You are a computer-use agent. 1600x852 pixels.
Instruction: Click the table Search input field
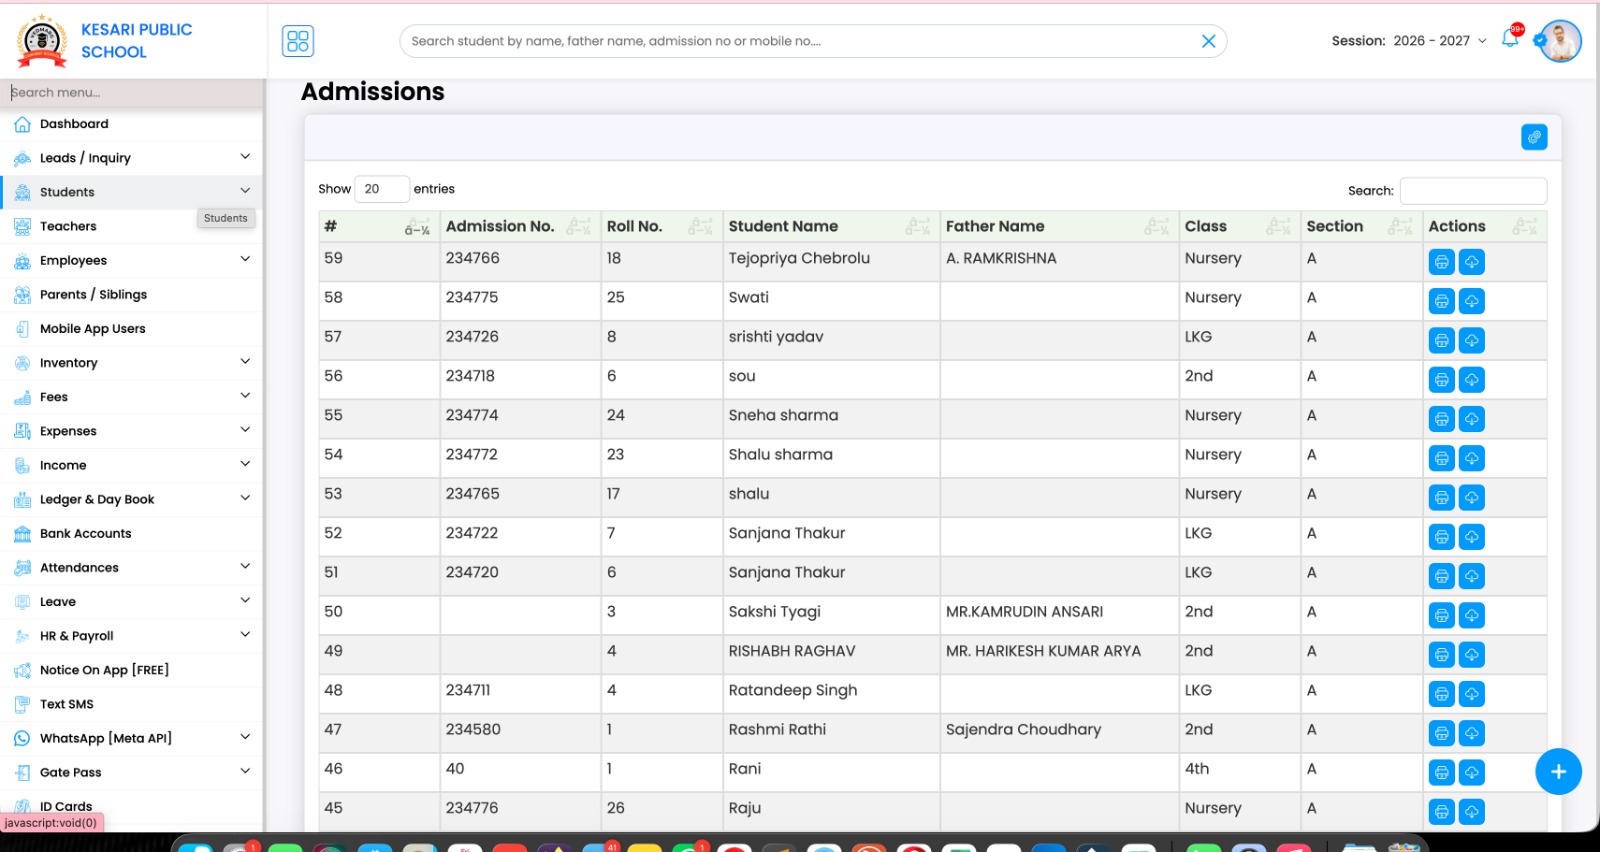point(1472,191)
